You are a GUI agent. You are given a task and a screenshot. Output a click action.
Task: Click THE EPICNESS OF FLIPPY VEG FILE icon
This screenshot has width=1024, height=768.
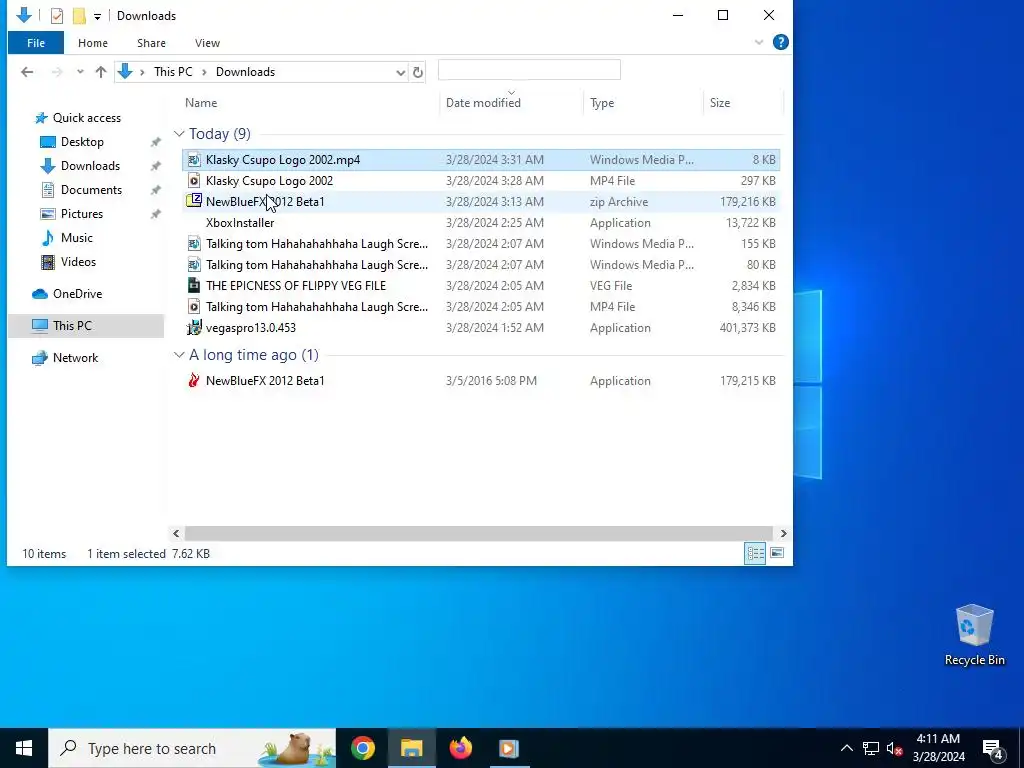[194, 285]
